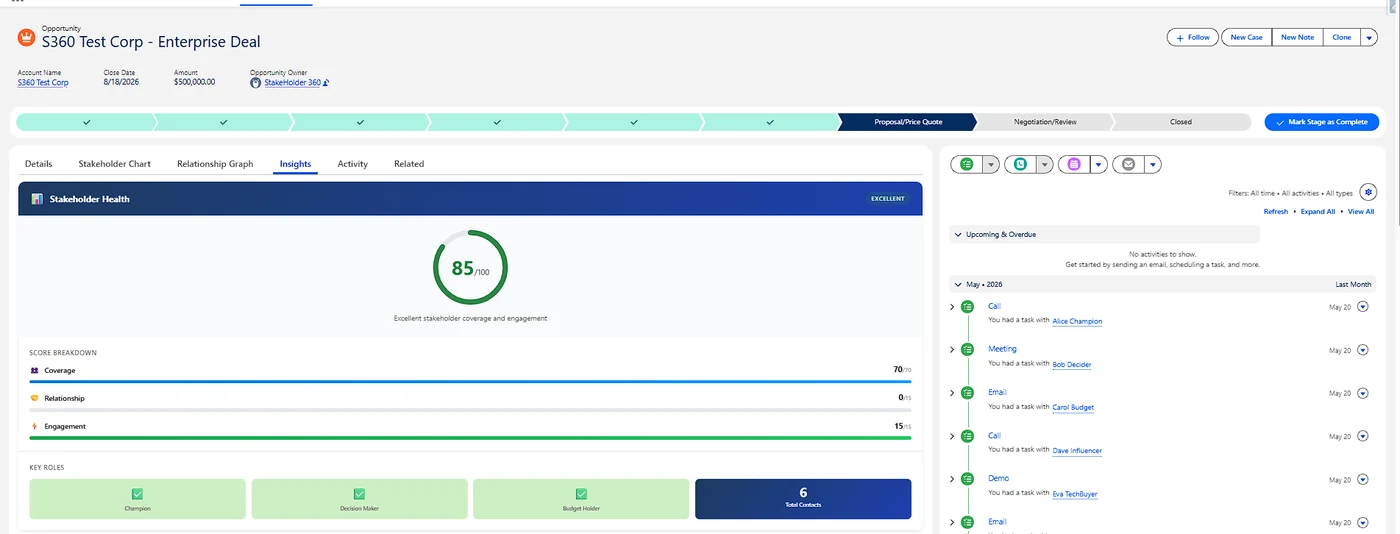The image size is (1400, 534).
Task: Open the Relationship Graph tab
Action: (215, 164)
